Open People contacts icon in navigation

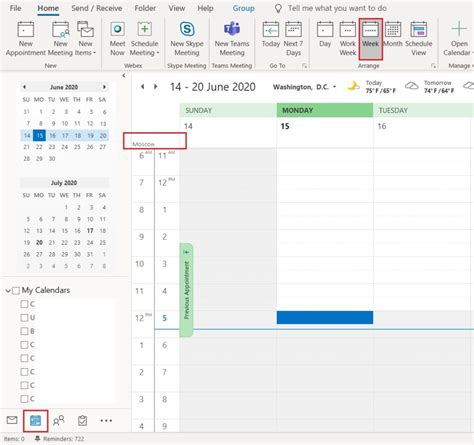[59, 420]
